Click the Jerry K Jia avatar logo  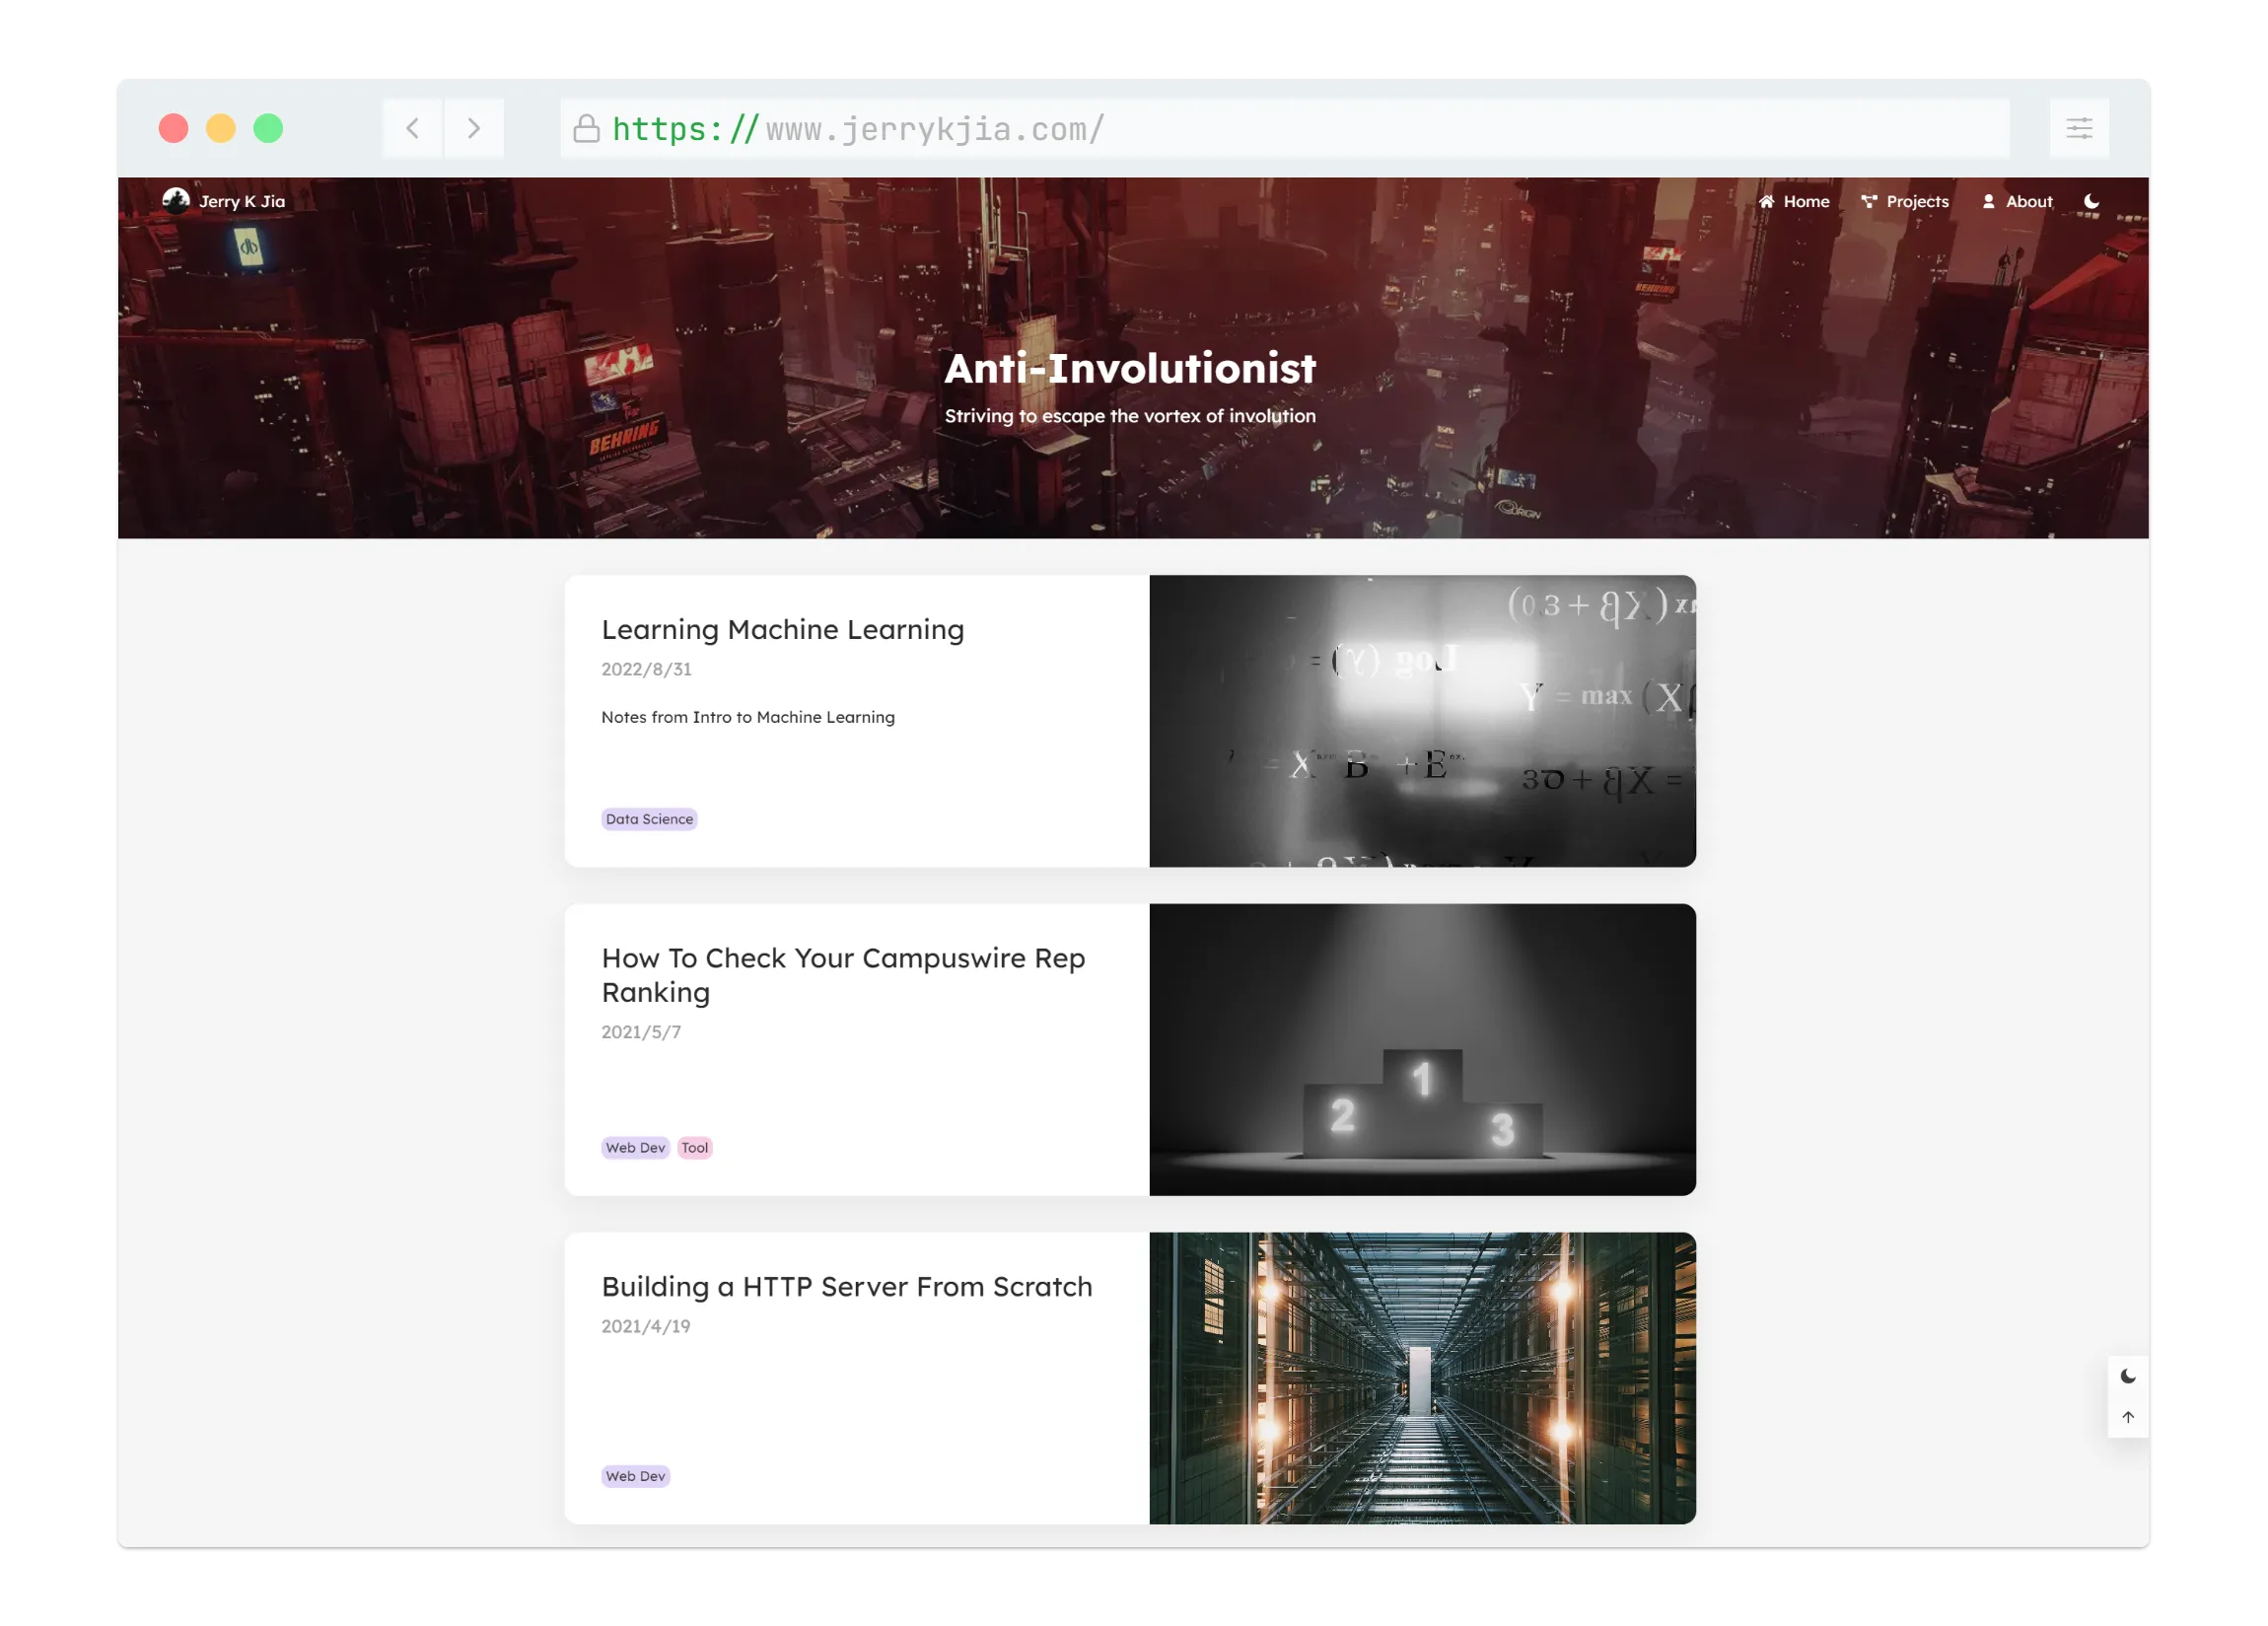click(176, 200)
